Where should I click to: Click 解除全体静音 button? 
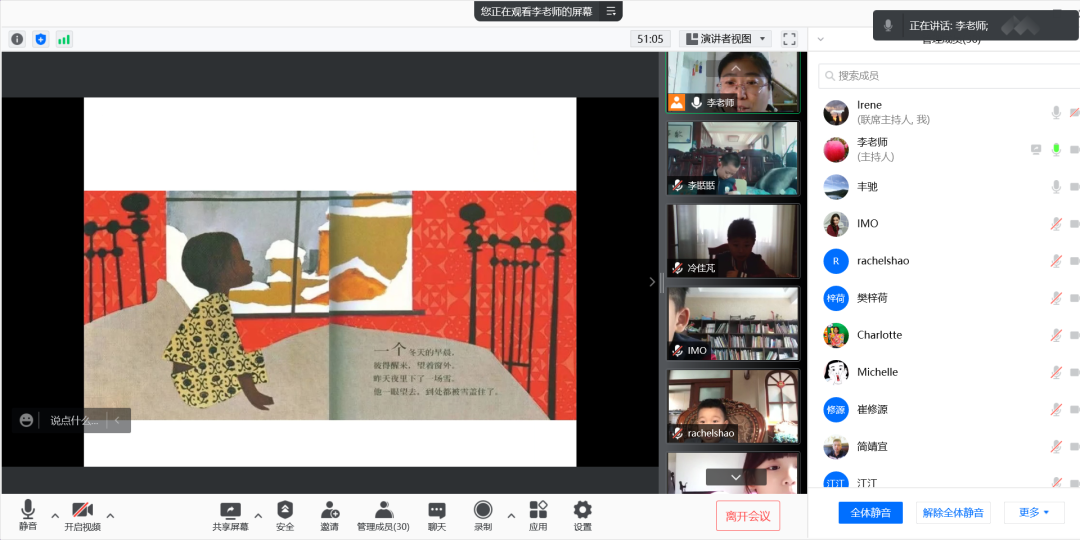tap(953, 512)
